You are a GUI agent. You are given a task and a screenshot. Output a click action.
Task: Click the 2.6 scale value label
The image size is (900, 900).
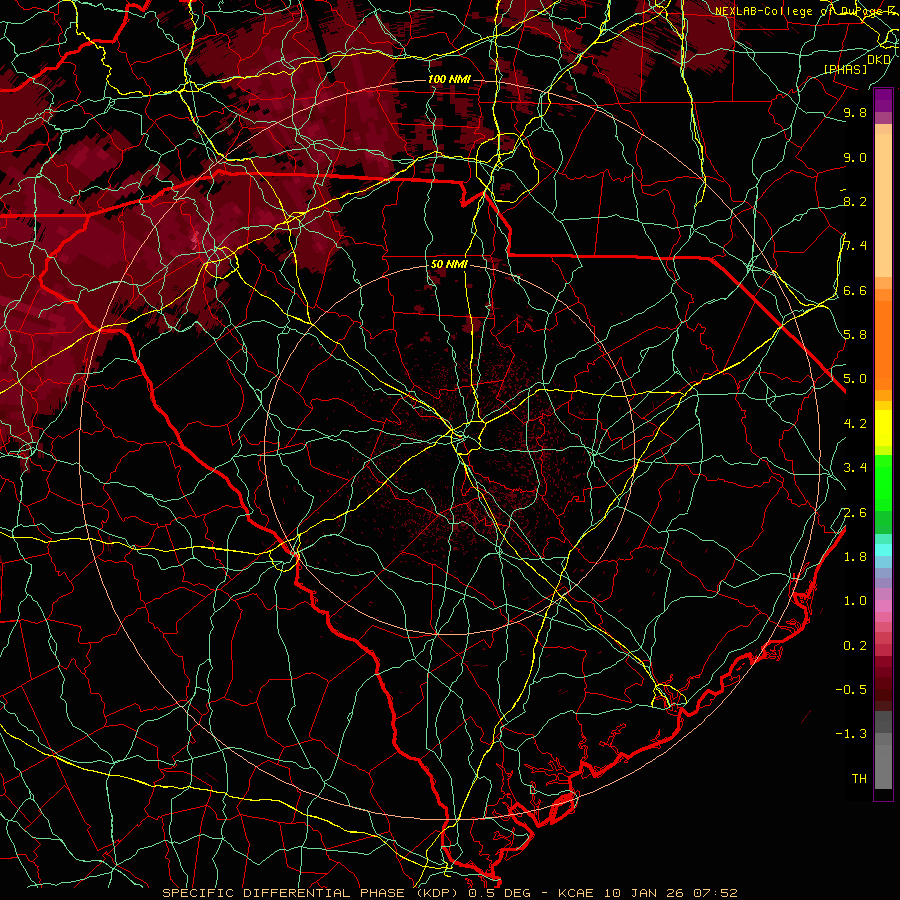855,512
